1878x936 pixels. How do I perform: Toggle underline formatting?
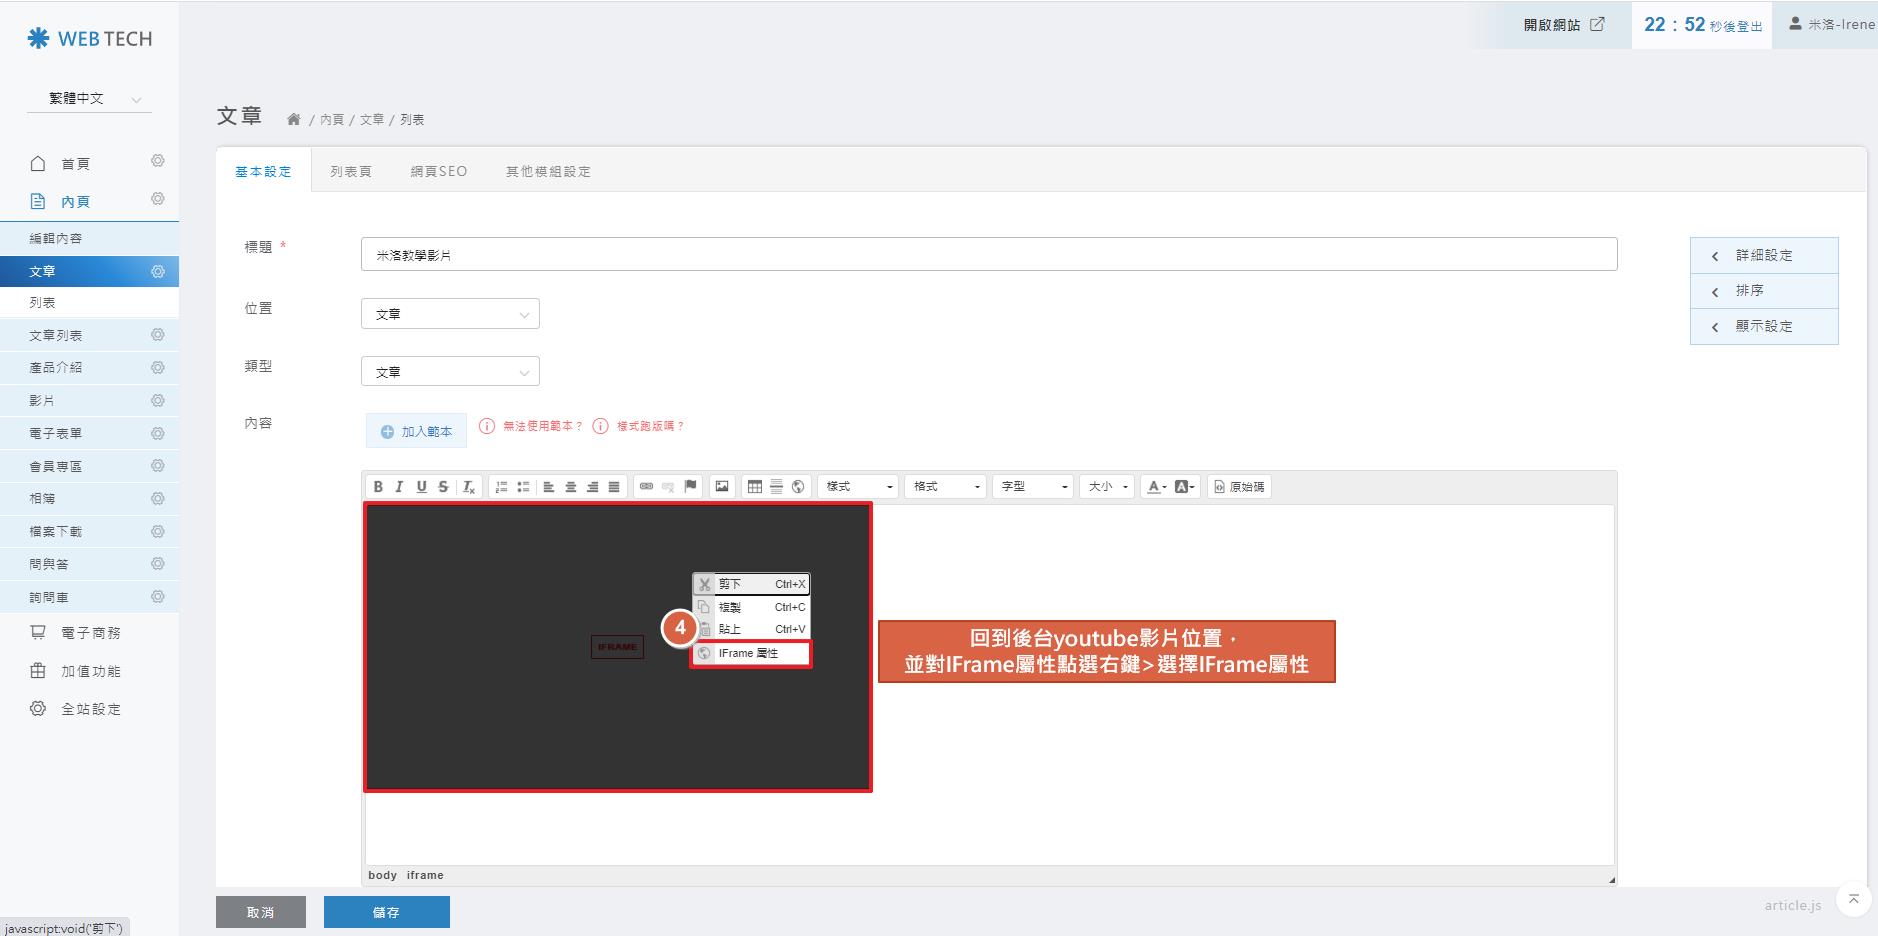coord(421,487)
